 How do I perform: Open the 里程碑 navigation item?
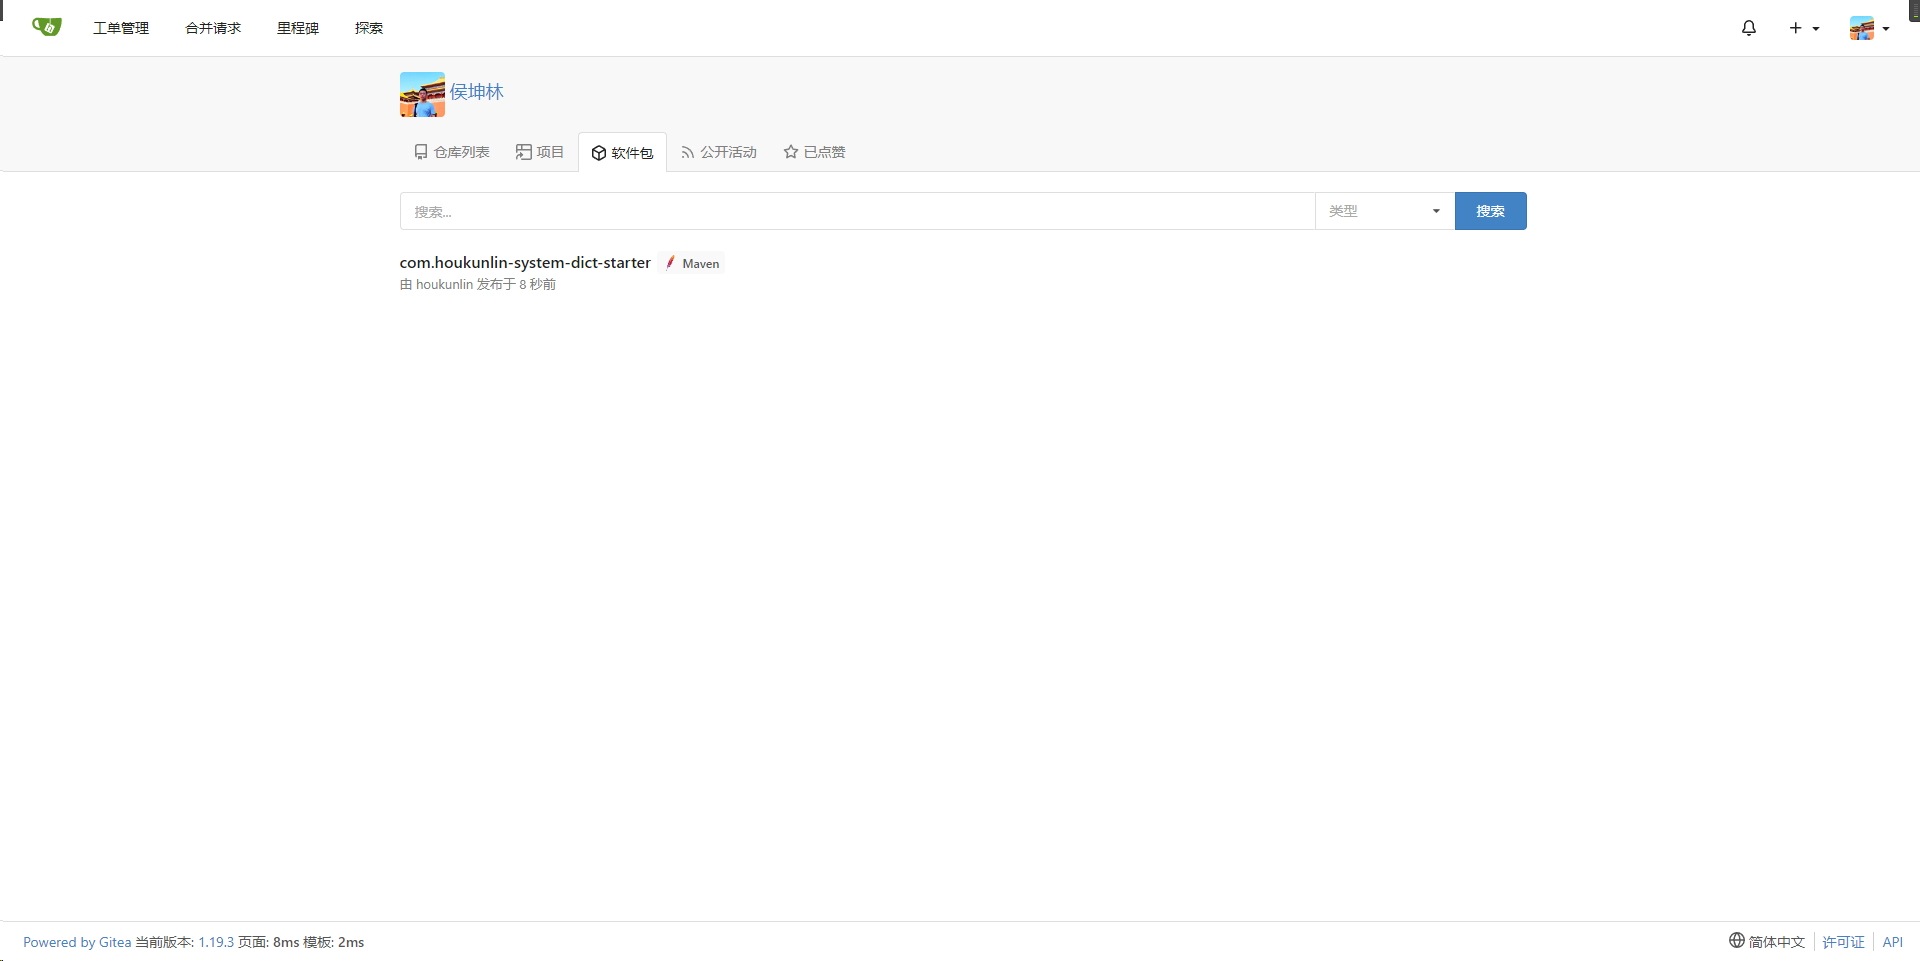point(298,28)
